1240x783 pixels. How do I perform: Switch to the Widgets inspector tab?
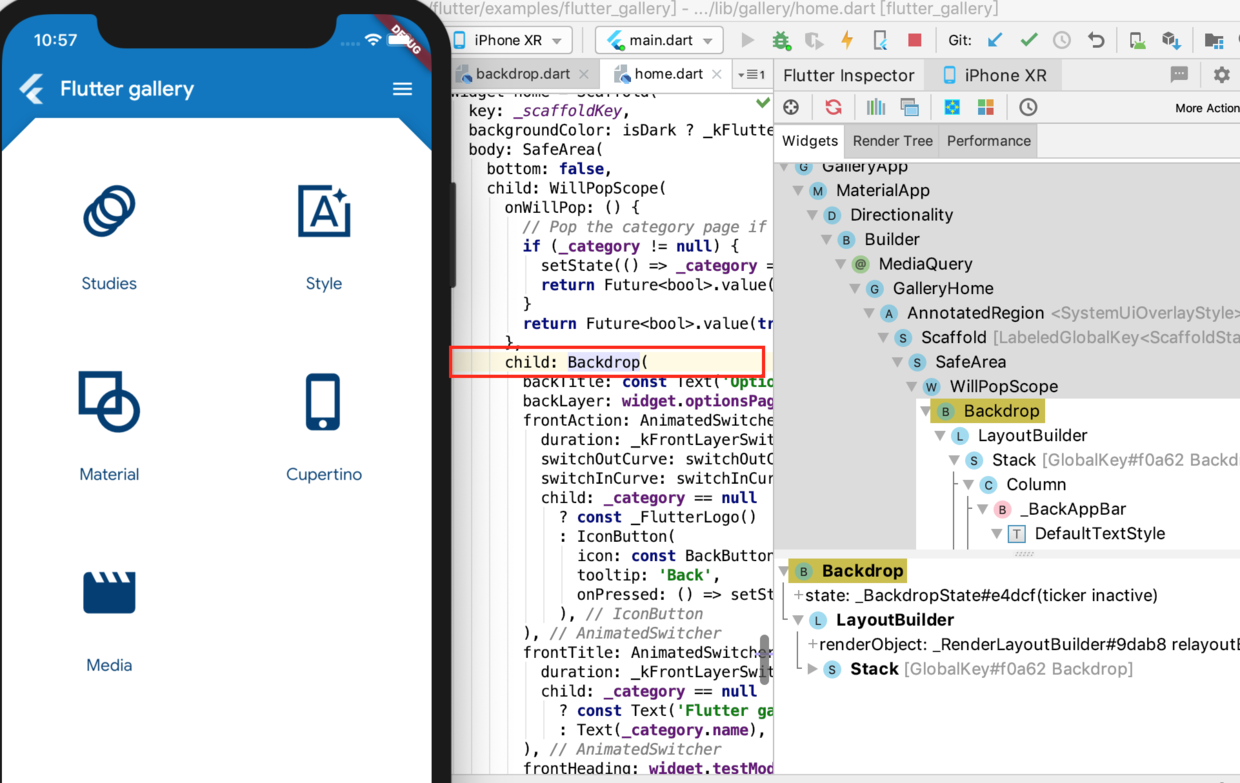pos(810,141)
